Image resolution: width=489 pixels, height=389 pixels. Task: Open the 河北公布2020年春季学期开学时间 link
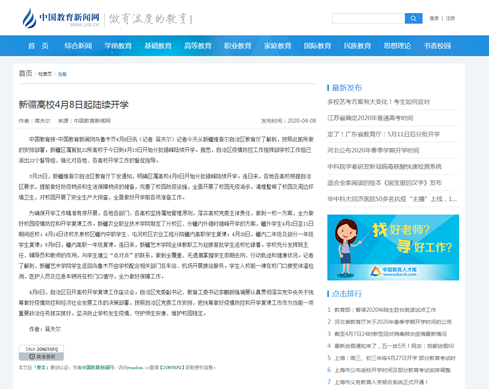373,150
